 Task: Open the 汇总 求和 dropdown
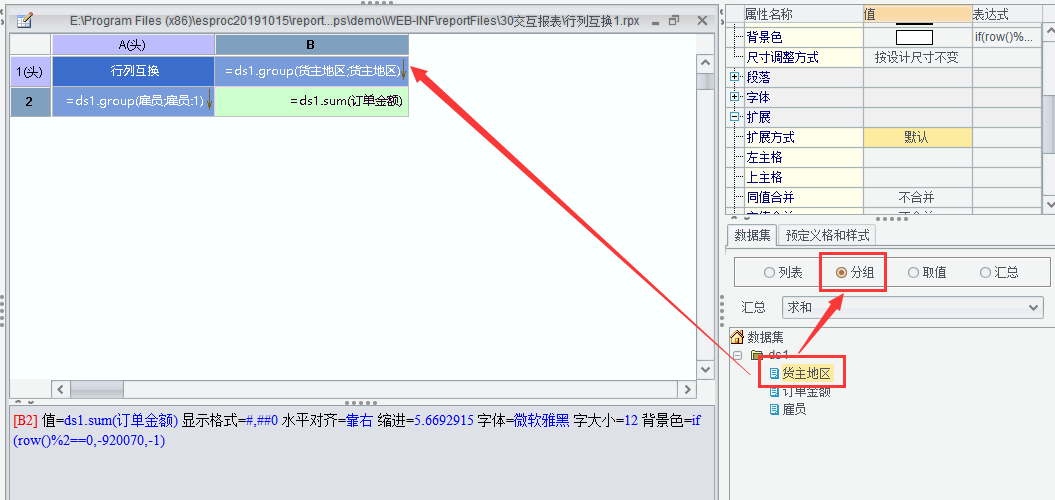point(912,308)
